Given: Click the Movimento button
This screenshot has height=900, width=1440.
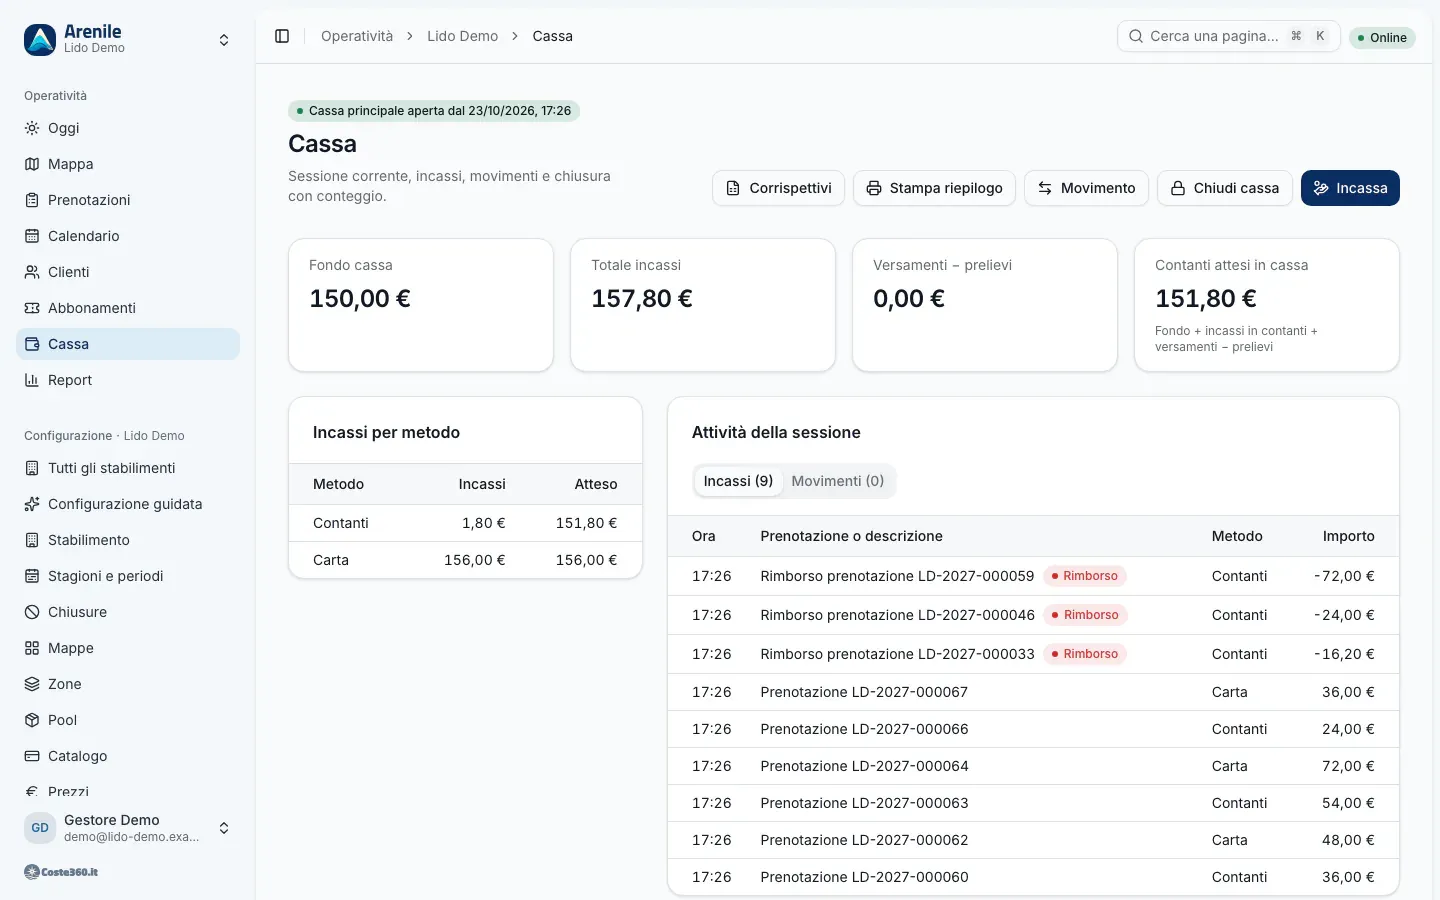Looking at the screenshot, I should [1086, 188].
